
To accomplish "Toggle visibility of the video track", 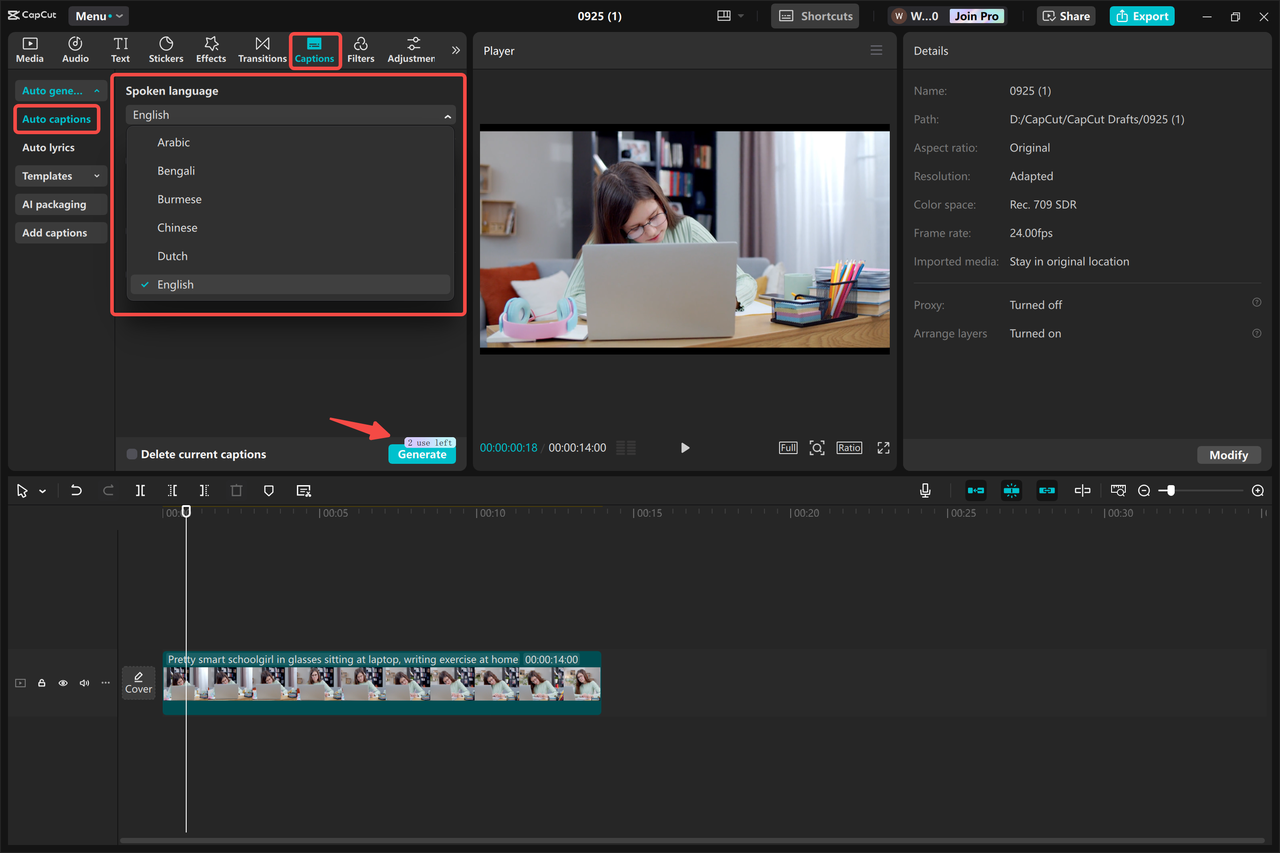I will point(62,682).
